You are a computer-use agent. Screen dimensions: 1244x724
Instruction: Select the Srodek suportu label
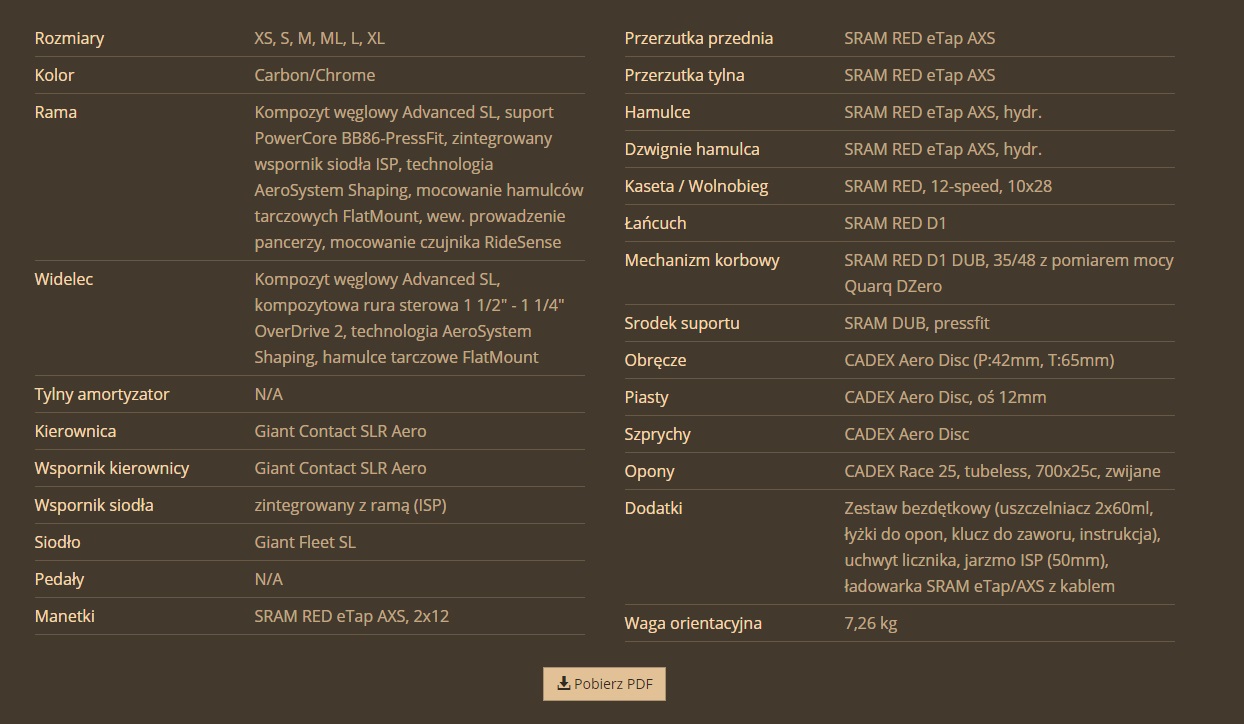click(x=682, y=323)
